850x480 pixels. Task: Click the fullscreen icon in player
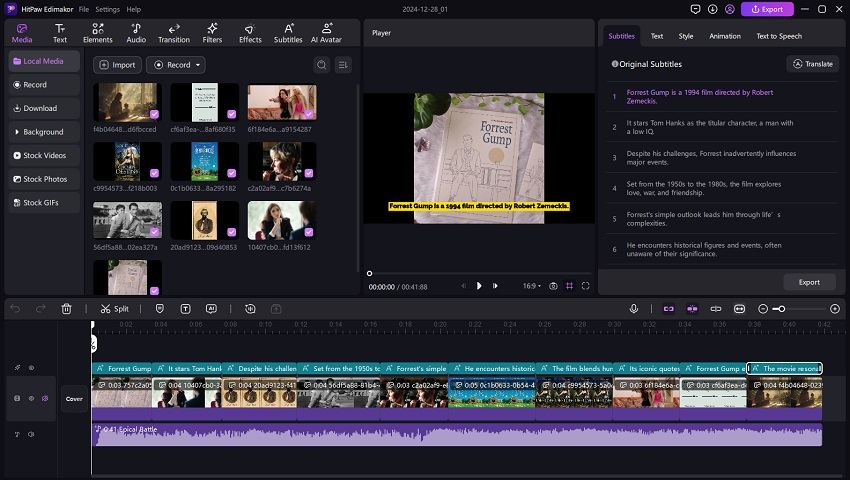pos(585,286)
